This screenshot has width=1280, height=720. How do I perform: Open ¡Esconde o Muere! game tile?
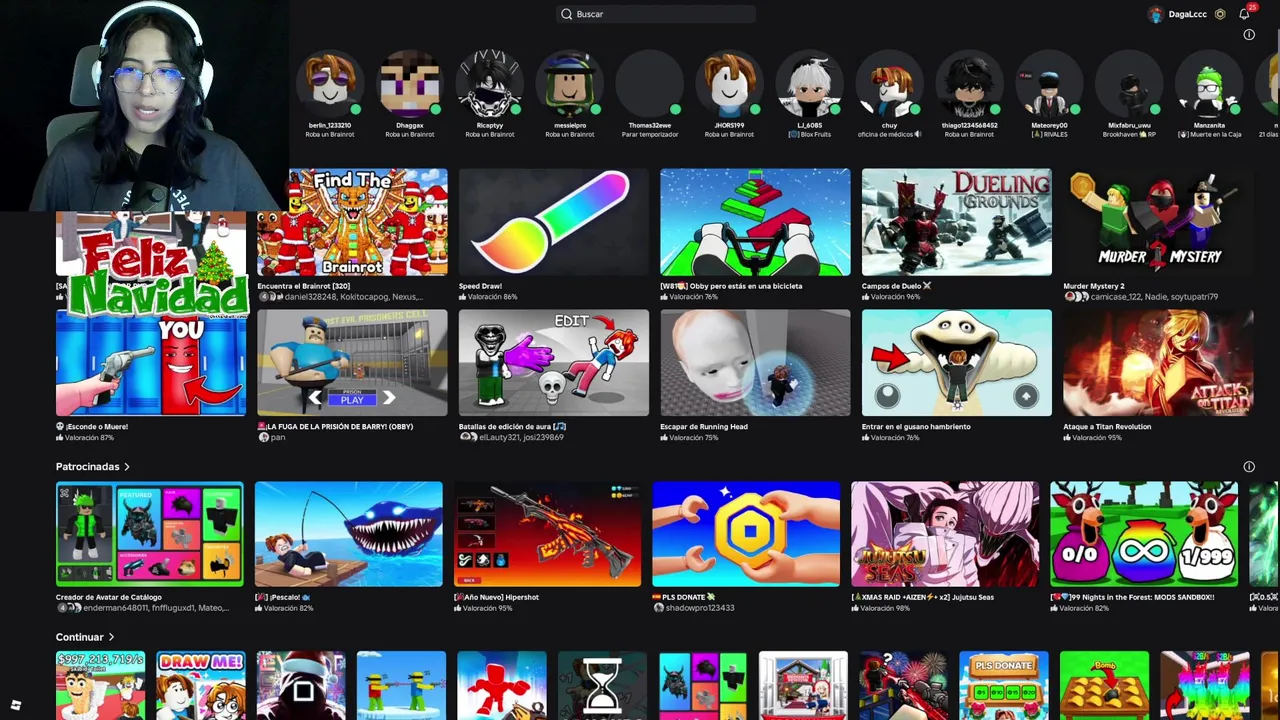pyautogui.click(x=150, y=362)
